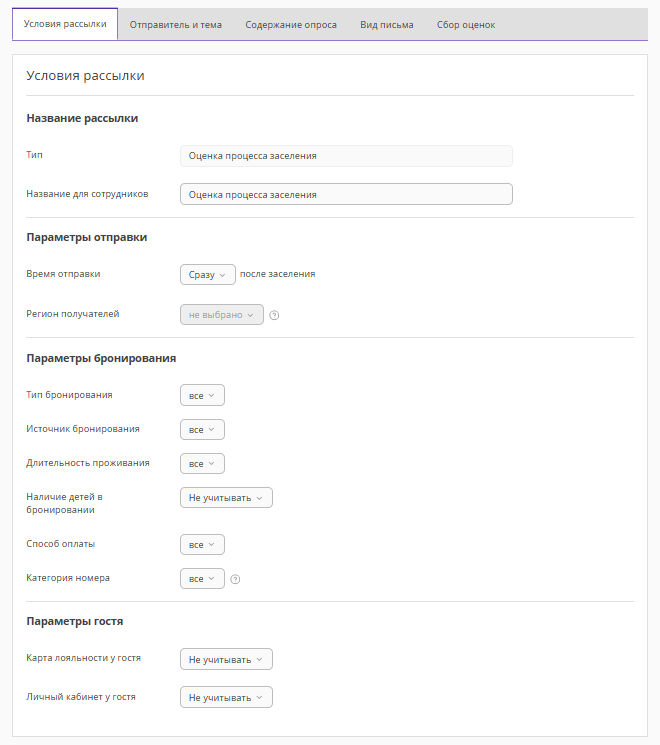660x745 pixels.
Task: Open the Категория номера dropdown
Action: pyautogui.click(x=202, y=579)
